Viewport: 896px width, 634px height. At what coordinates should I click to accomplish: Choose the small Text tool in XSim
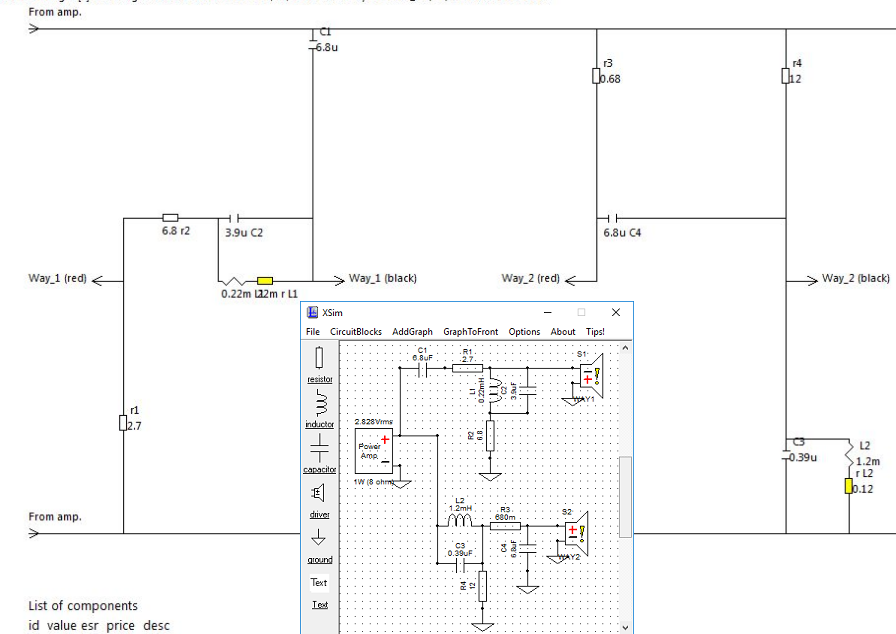coord(319,605)
